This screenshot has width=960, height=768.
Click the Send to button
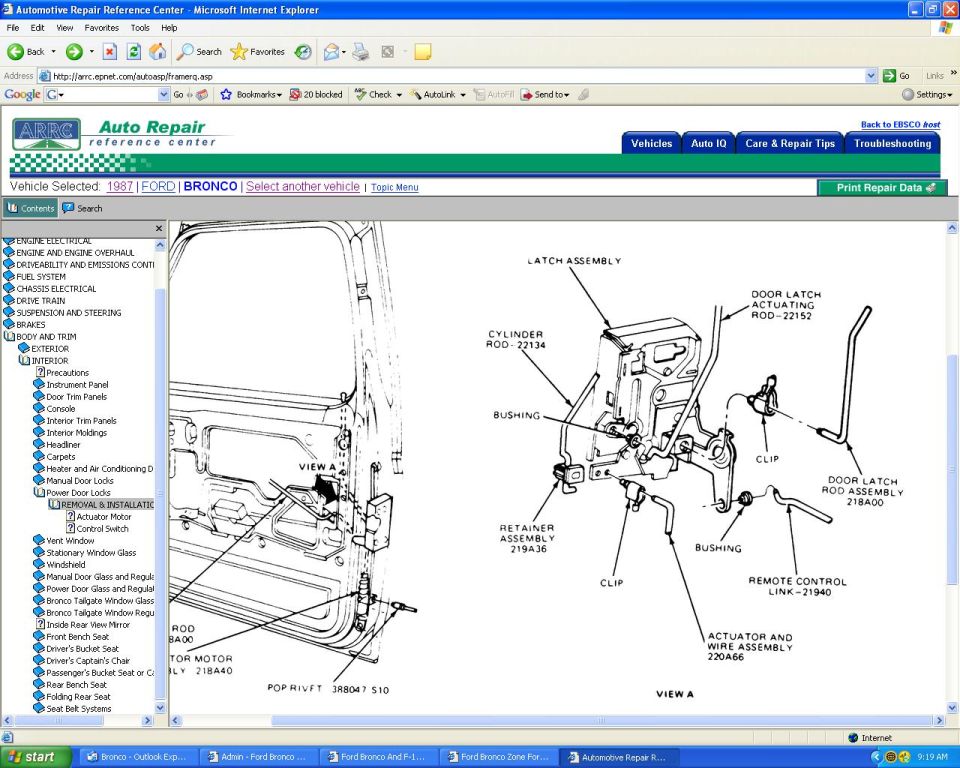click(545, 94)
